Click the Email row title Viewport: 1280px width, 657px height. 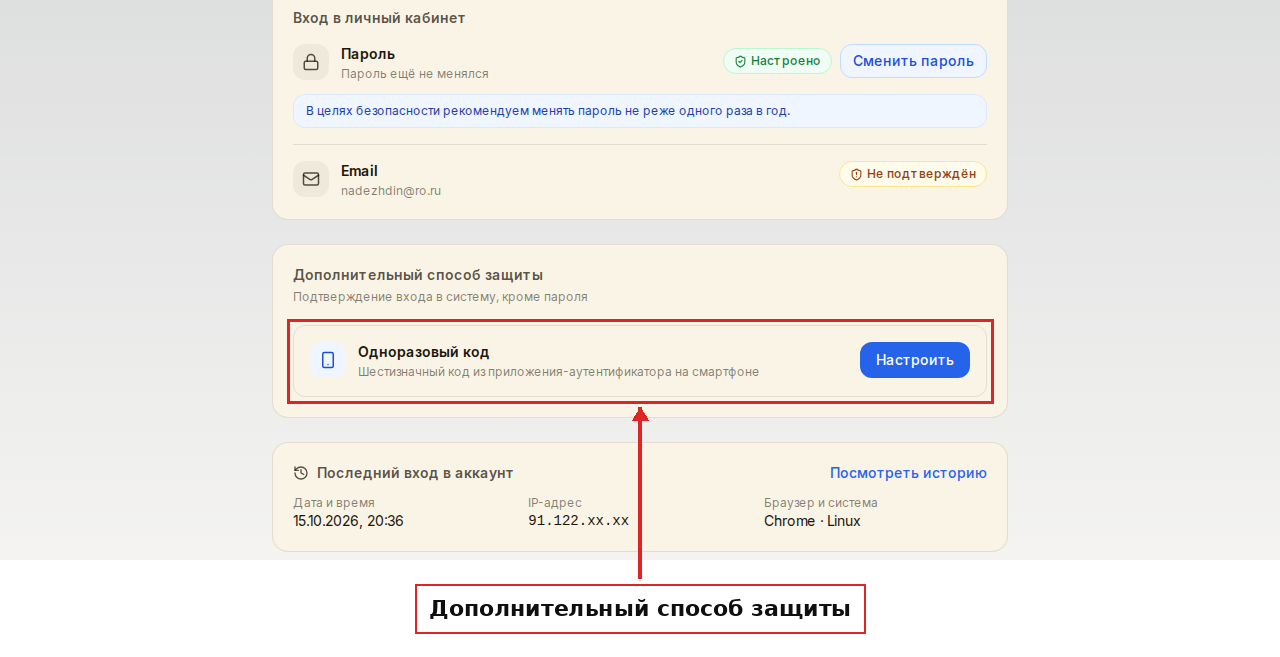[x=359, y=171]
